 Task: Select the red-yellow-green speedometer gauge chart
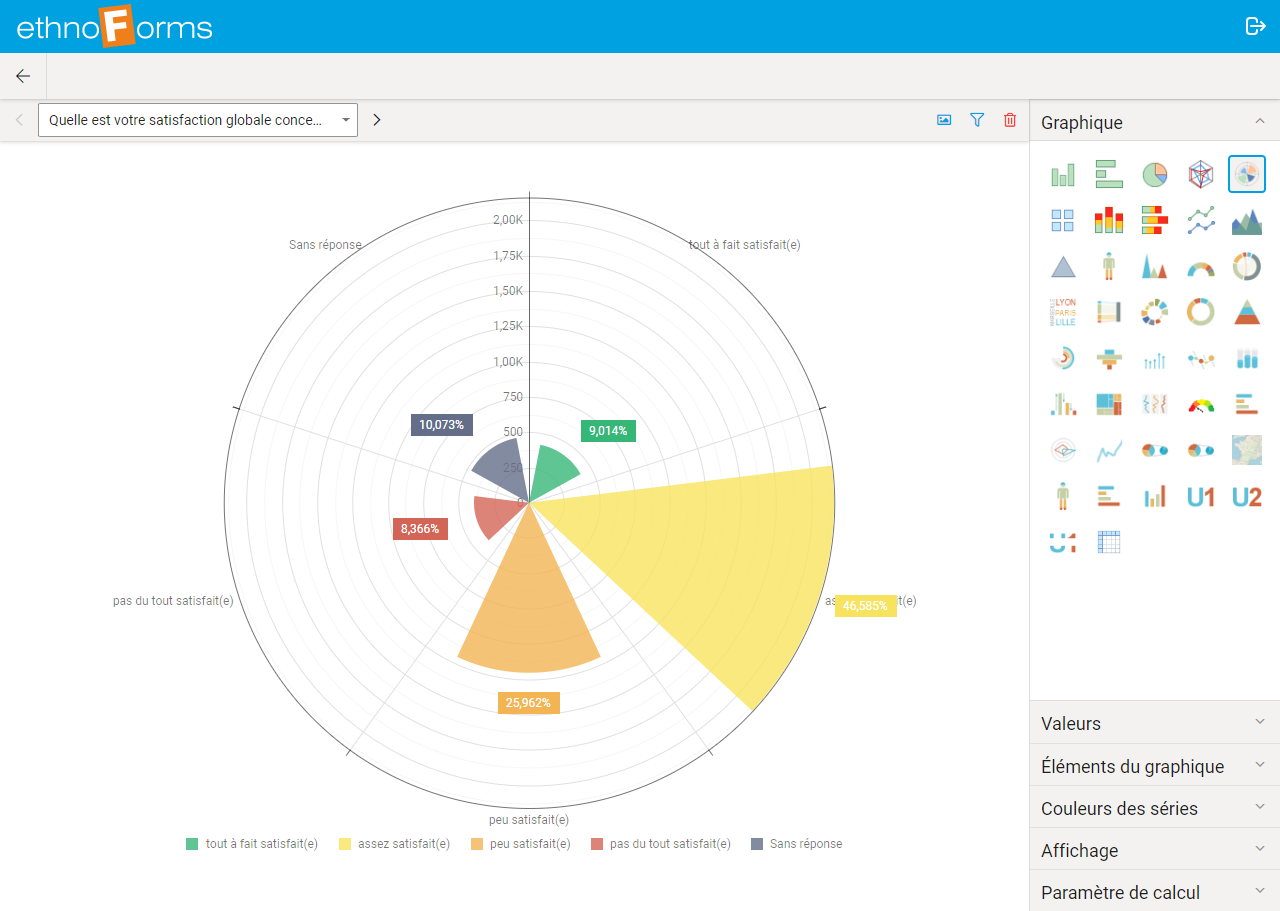[x=1201, y=404]
